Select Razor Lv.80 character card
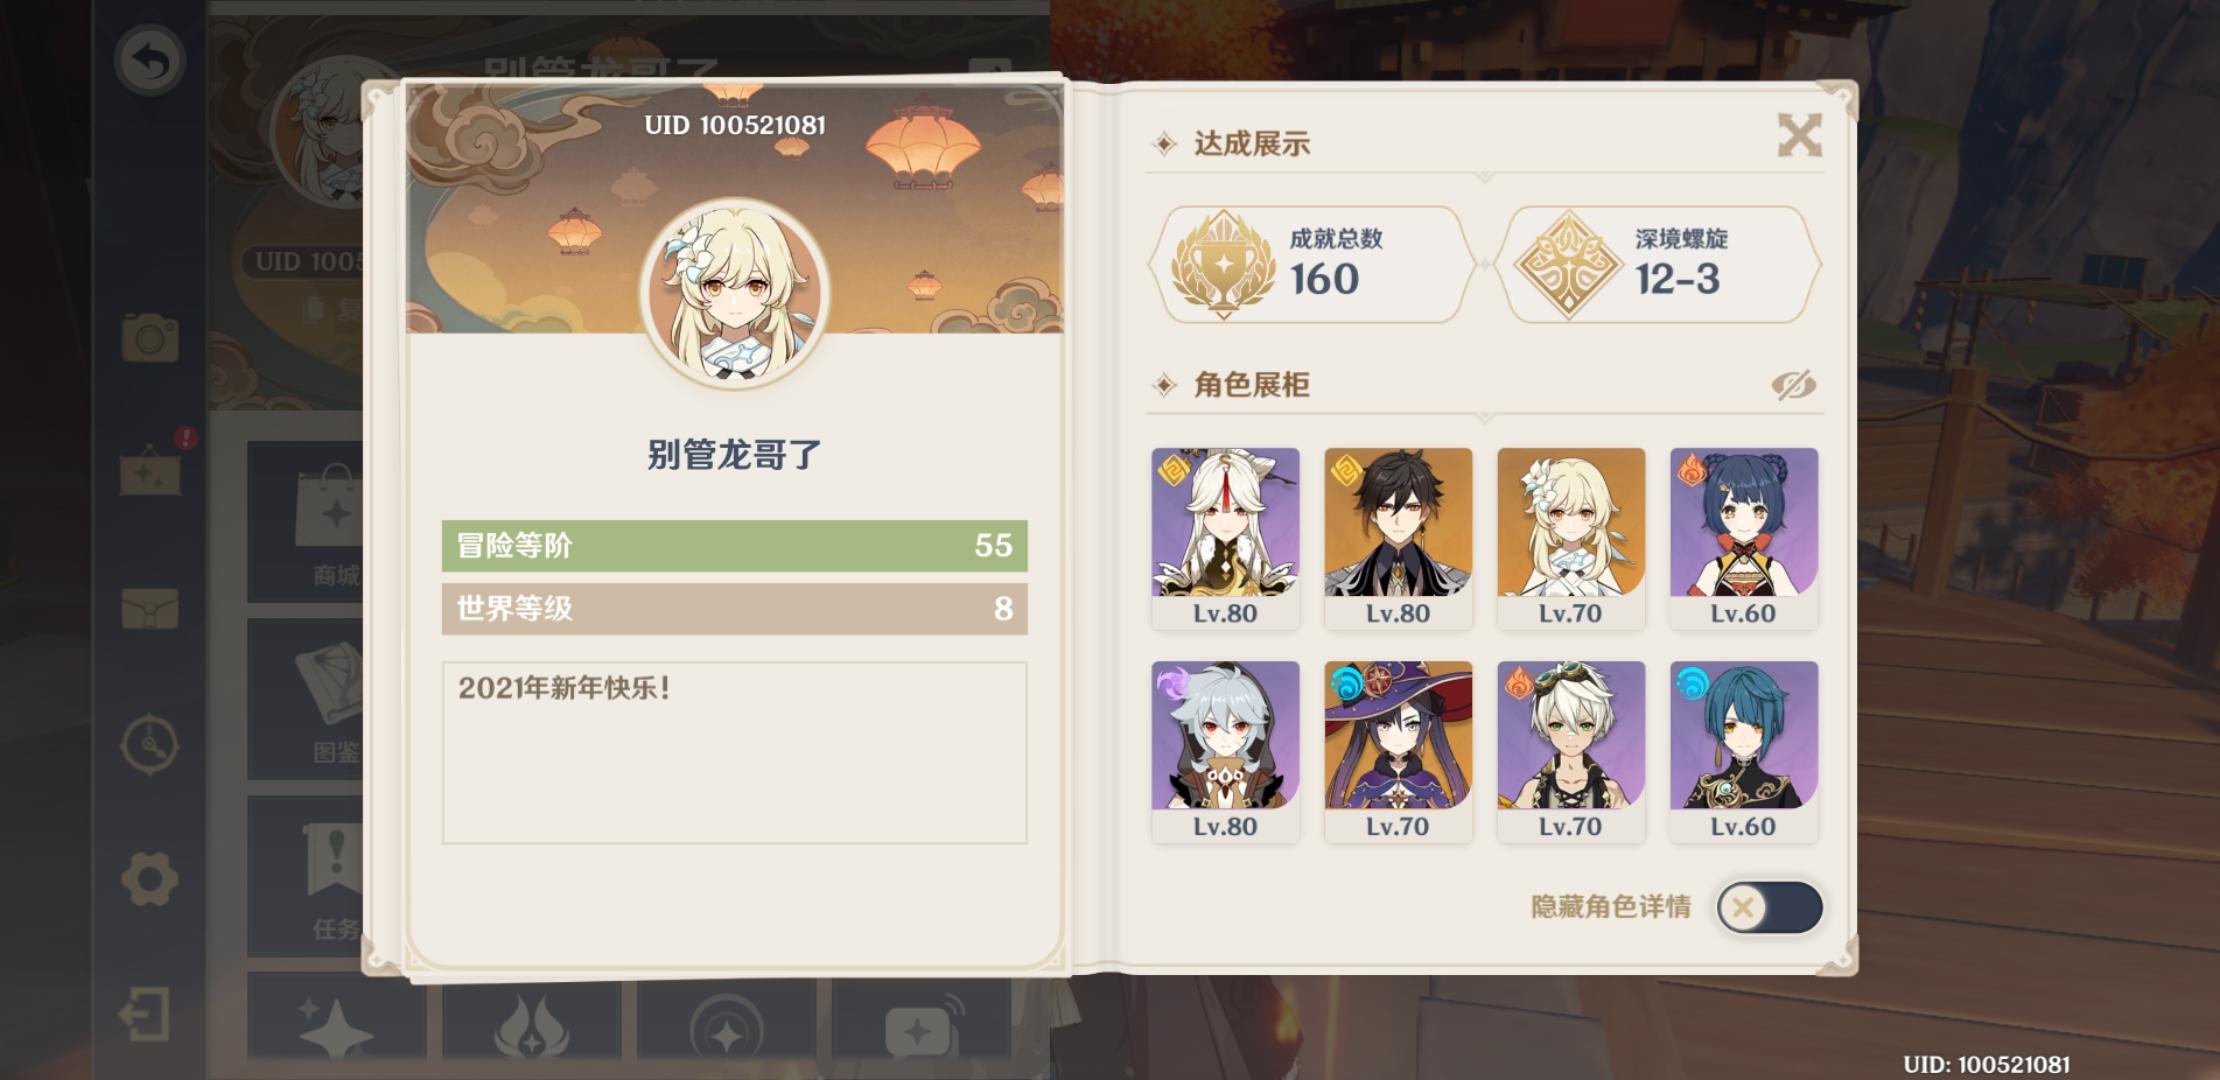The height and width of the screenshot is (1080, 2220). [1225, 752]
